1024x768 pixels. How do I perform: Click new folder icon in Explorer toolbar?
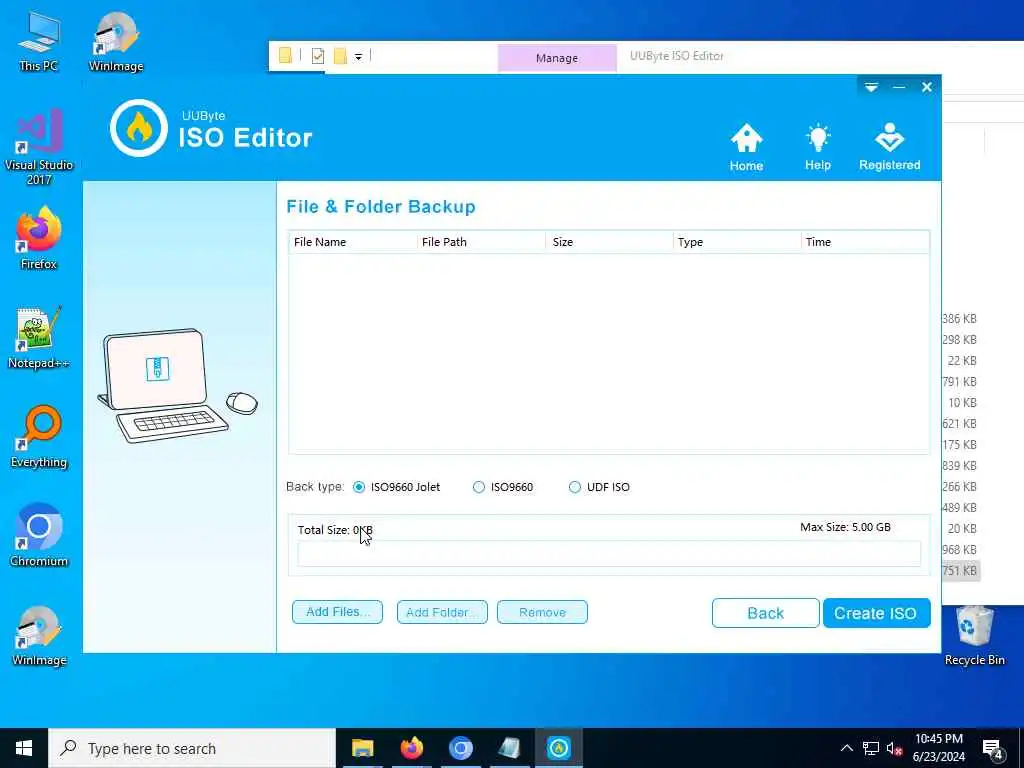point(340,56)
